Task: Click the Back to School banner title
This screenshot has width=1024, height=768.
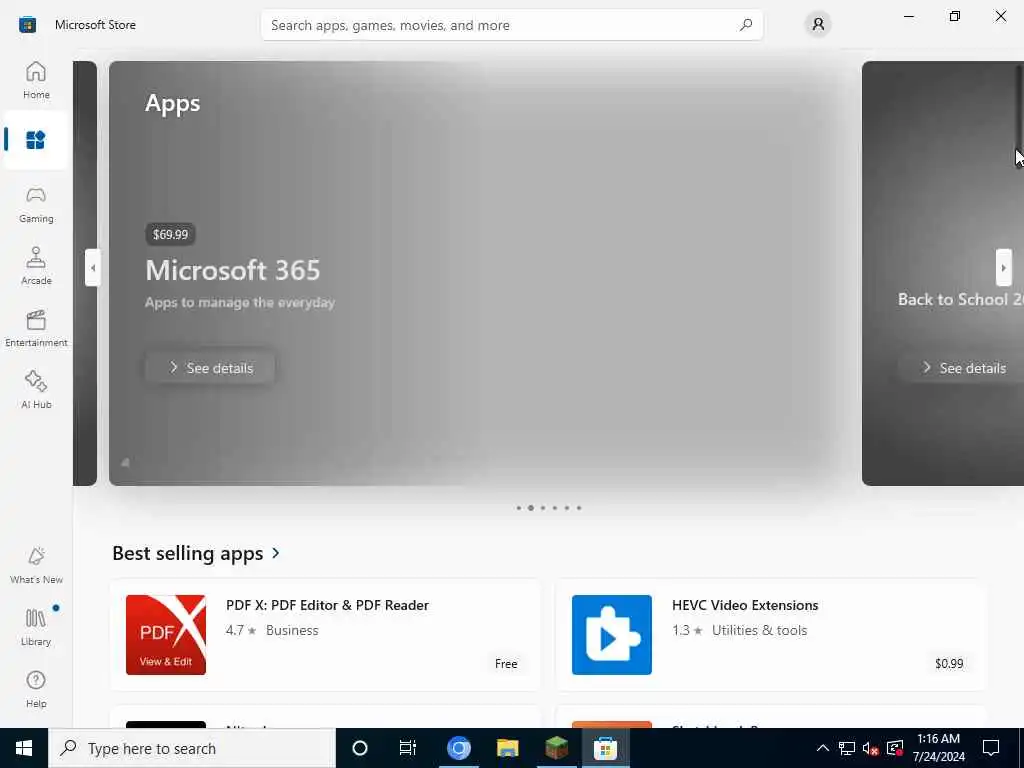Action: click(x=961, y=300)
